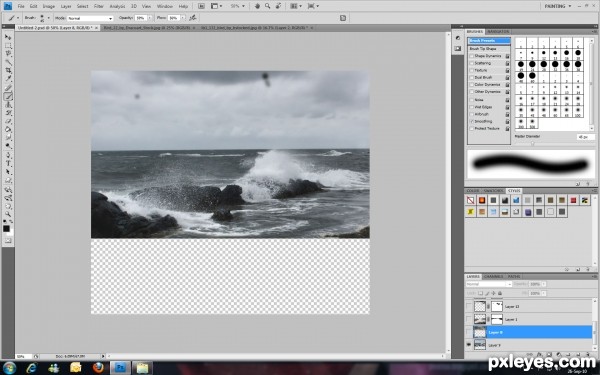This screenshot has height=375, width=600.
Task: Switch to the Channels tab
Action: tap(494, 276)
